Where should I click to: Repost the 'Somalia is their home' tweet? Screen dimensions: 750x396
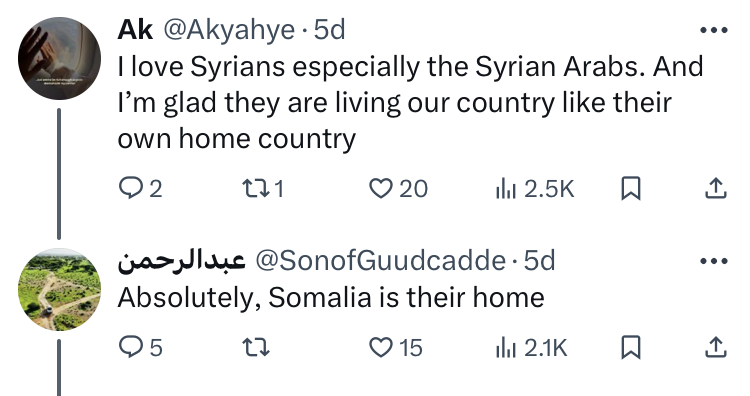click(x=255, y=347)
